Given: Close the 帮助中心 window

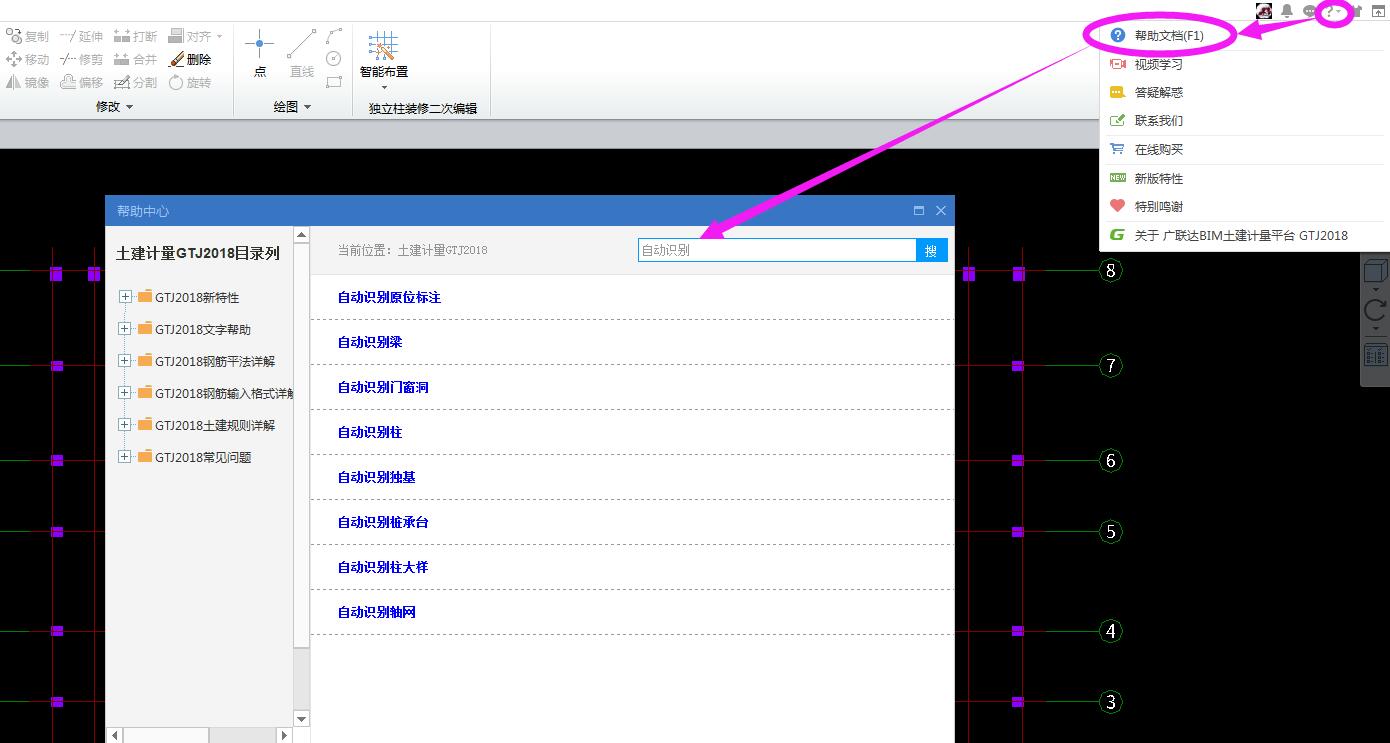Looking at the screenshot, I should click(941, 211).
